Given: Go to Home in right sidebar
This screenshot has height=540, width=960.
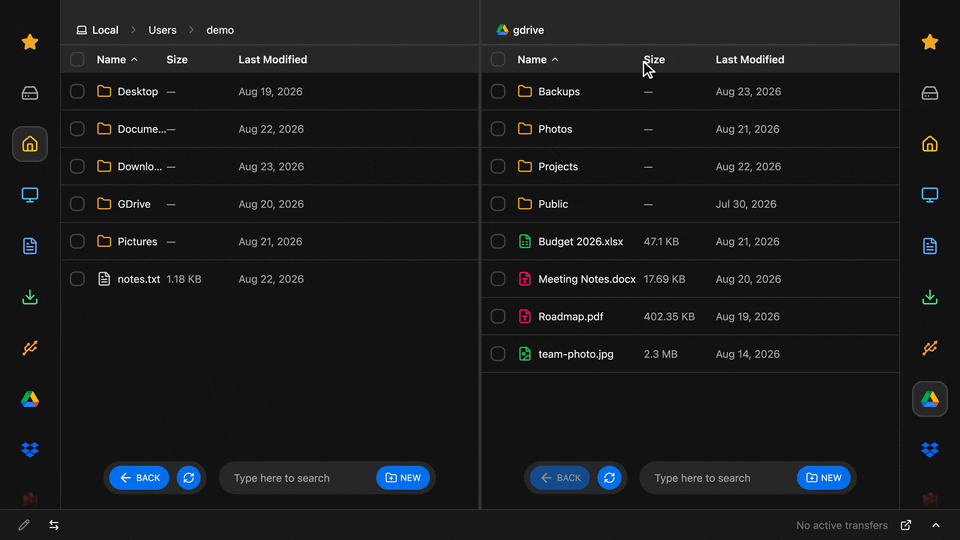Looking at the screenshot, I should tap(930, 144).
